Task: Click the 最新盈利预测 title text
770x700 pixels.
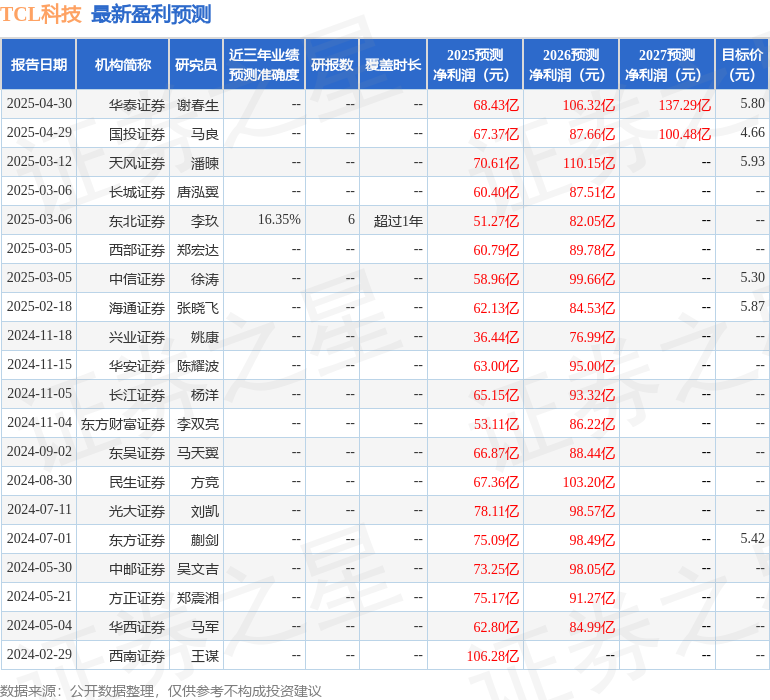Action: point(151,14)
